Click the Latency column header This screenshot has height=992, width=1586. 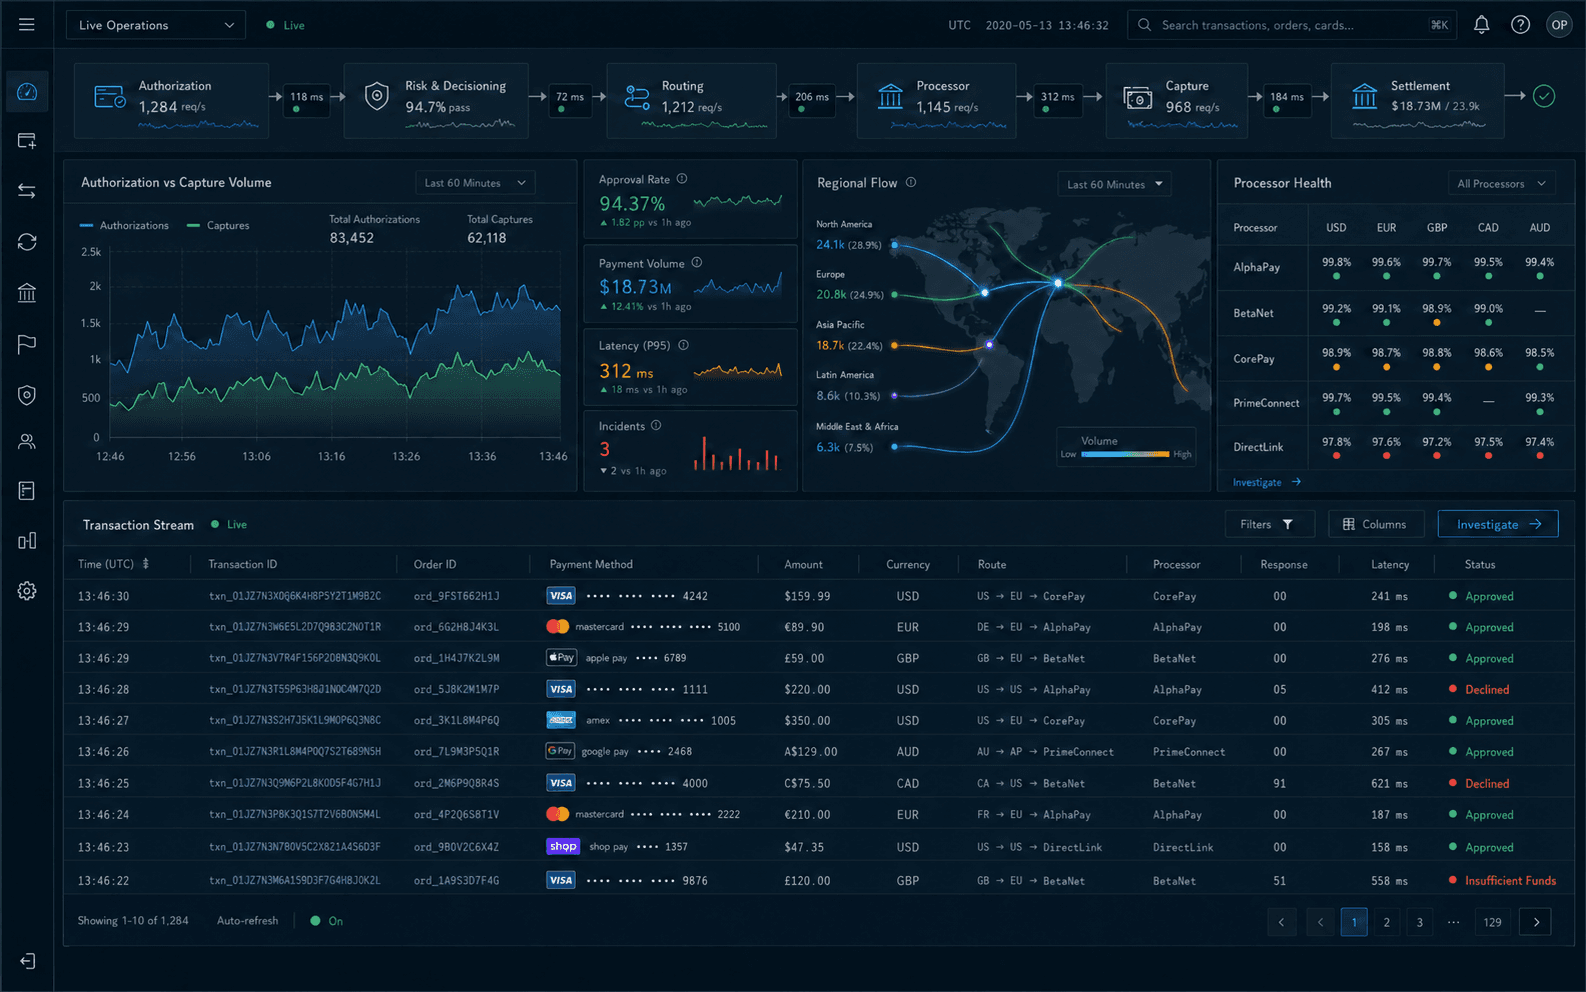[1390, 564]
